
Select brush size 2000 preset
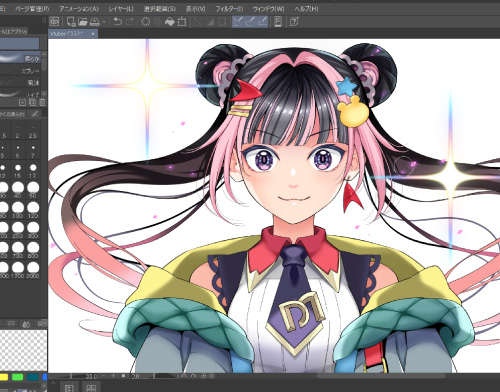pyautogui.click(x=33, y=270)
